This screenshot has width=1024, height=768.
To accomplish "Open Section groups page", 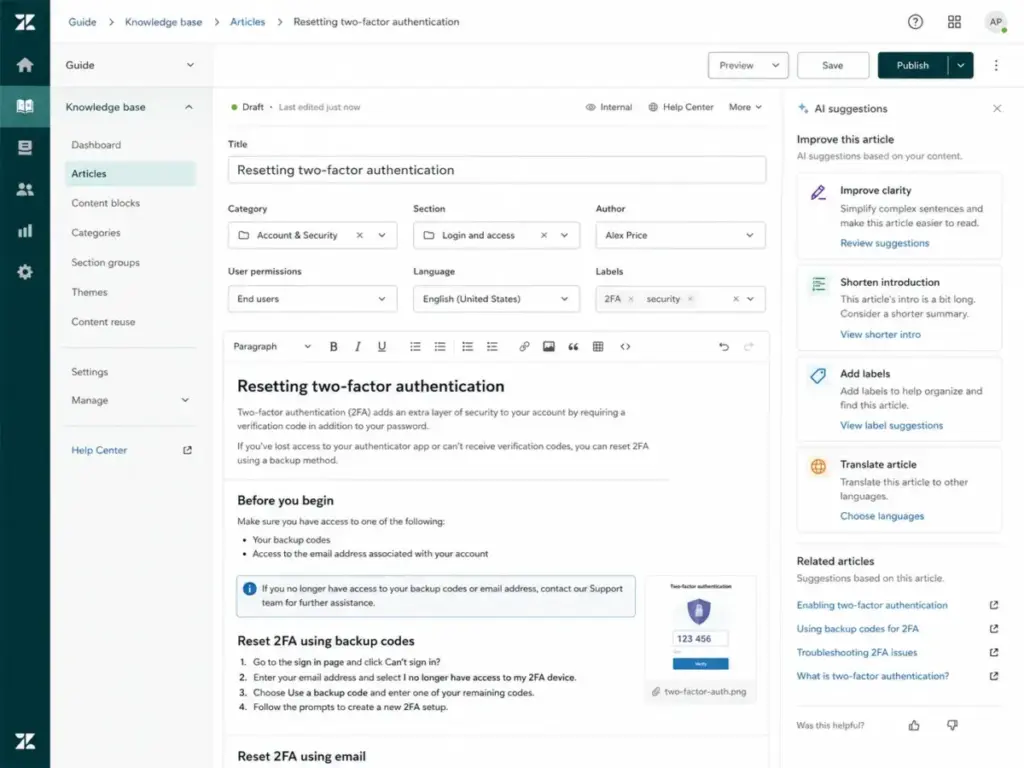I will (x=105, y=263).
